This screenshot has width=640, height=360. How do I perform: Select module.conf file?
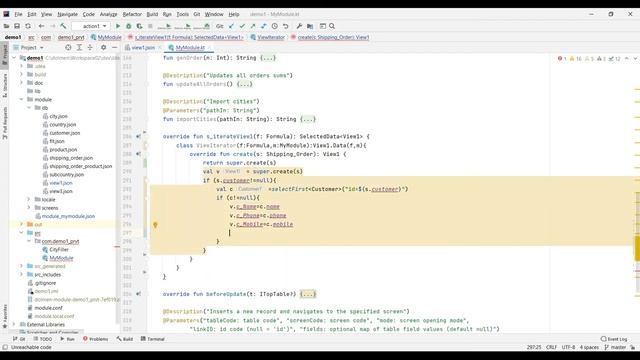[x=48, y=308]
